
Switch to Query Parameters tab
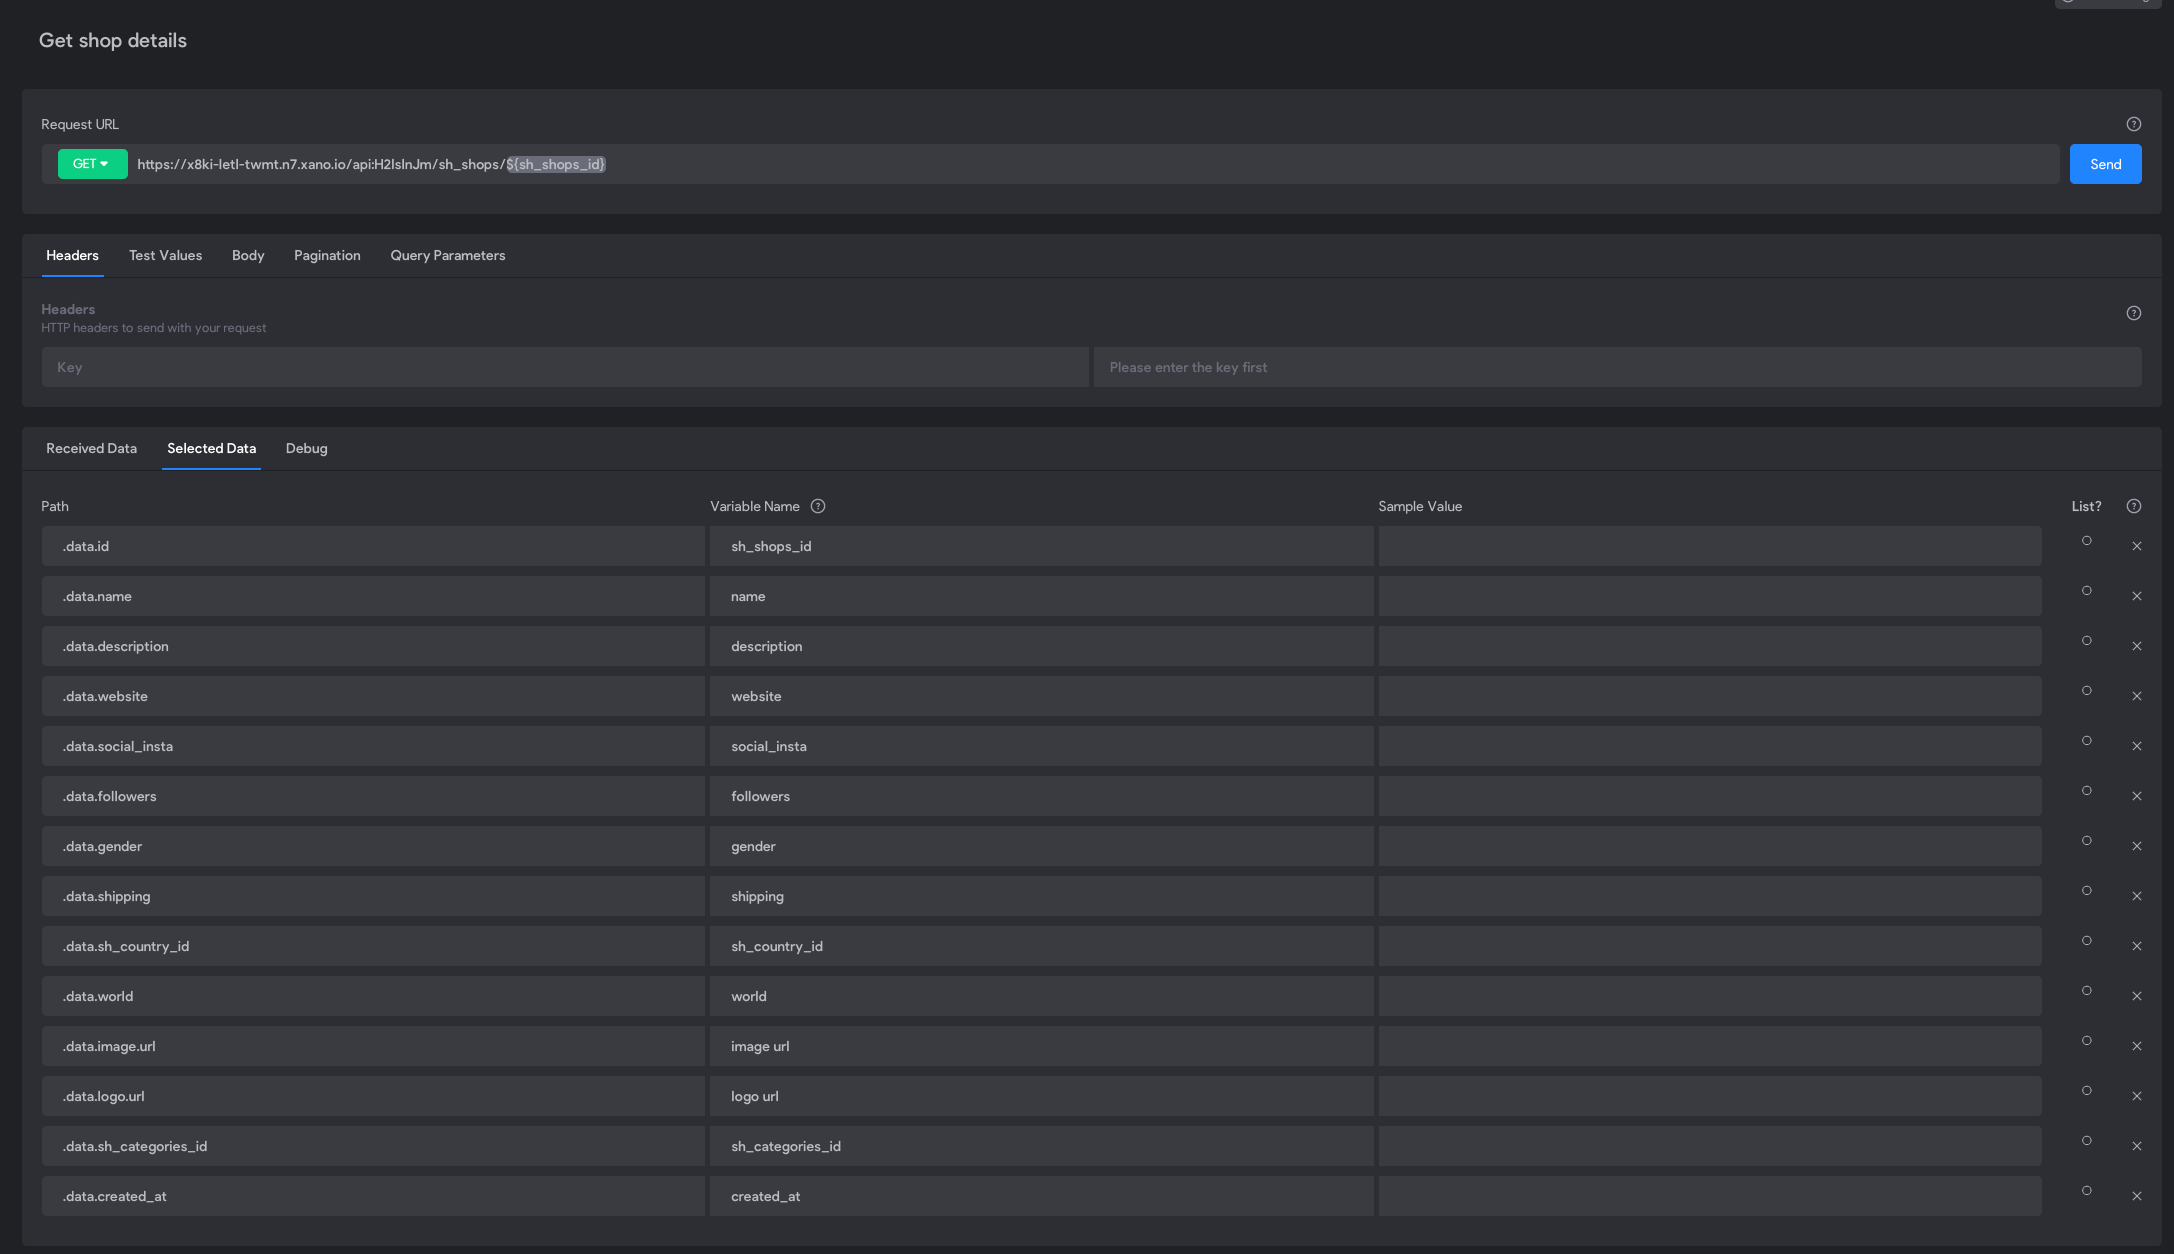(447, 256)
